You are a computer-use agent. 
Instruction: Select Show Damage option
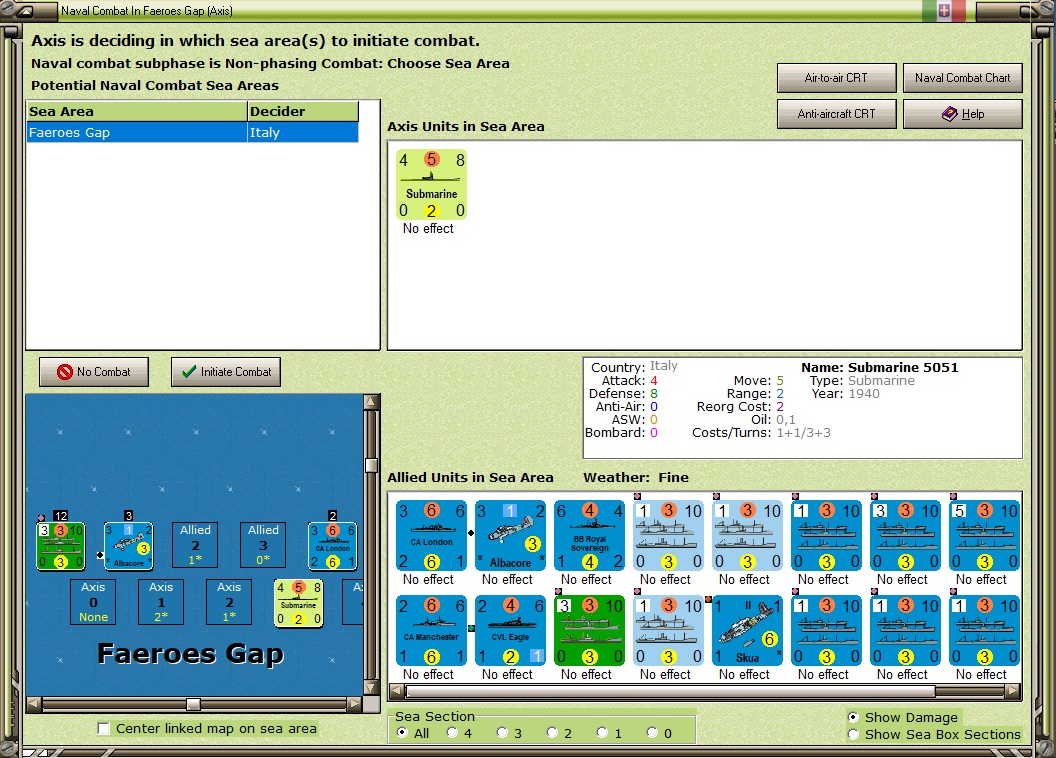tap(853, 717)
